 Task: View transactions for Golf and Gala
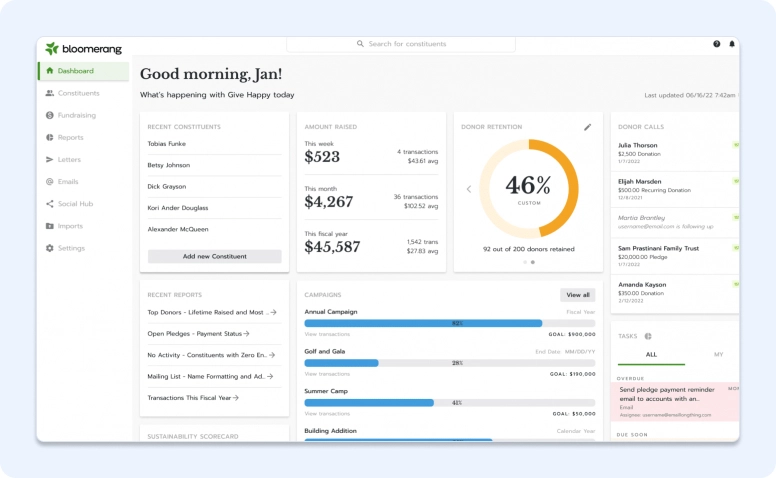click(x=327, y=374)
